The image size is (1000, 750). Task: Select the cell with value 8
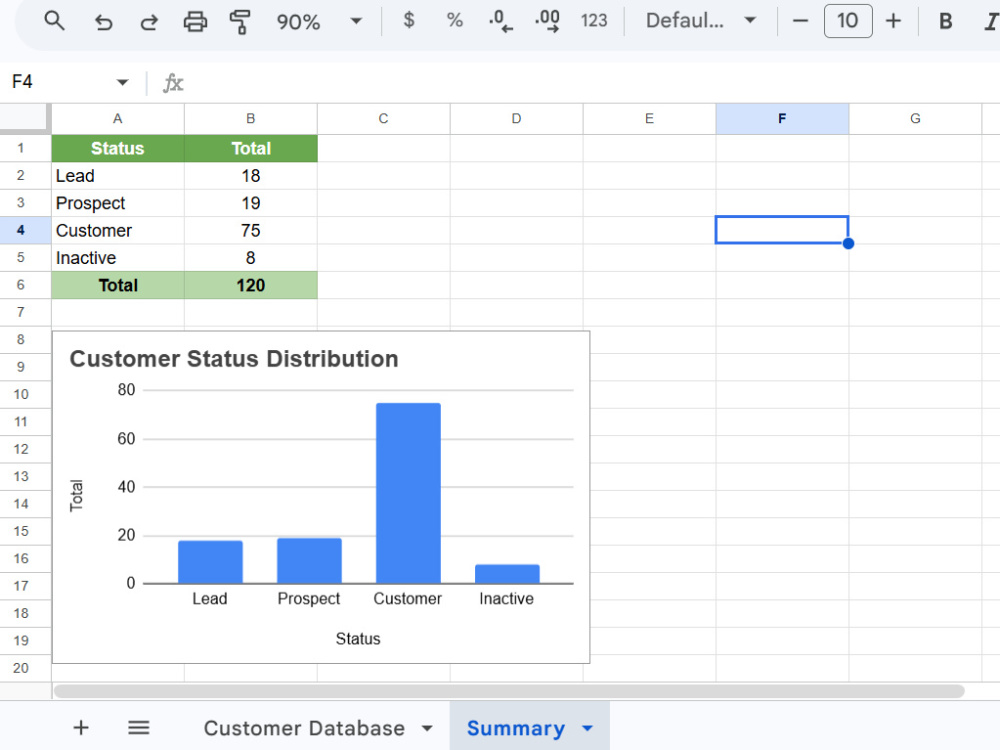[251, 258]
